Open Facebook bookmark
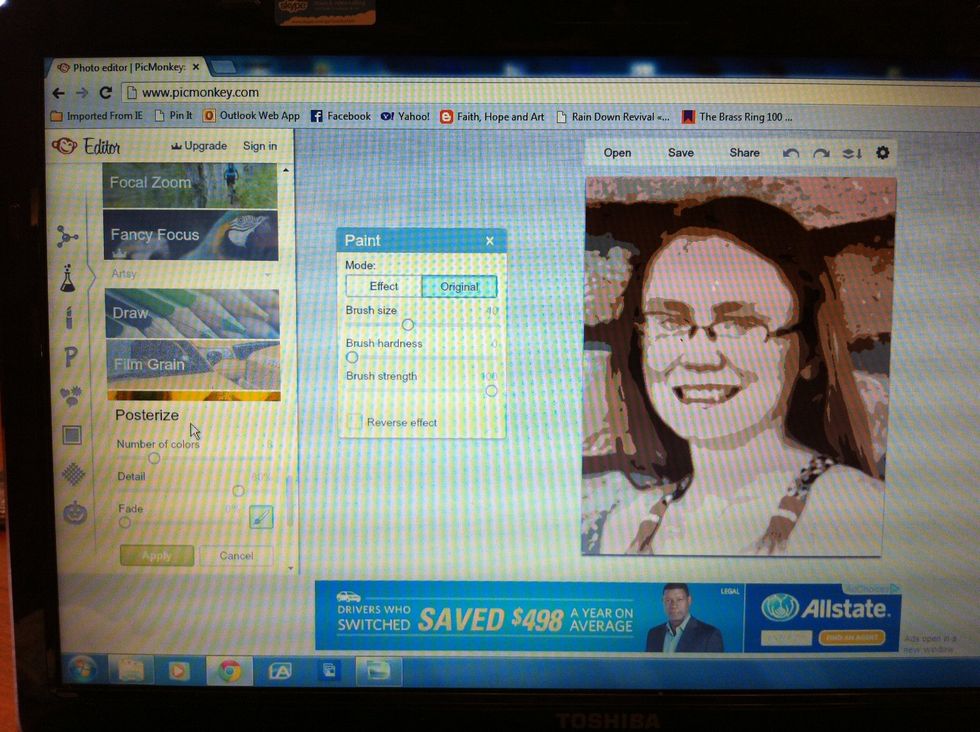The width and height of the screenshot is (980, 732). (x=341, y=116)
